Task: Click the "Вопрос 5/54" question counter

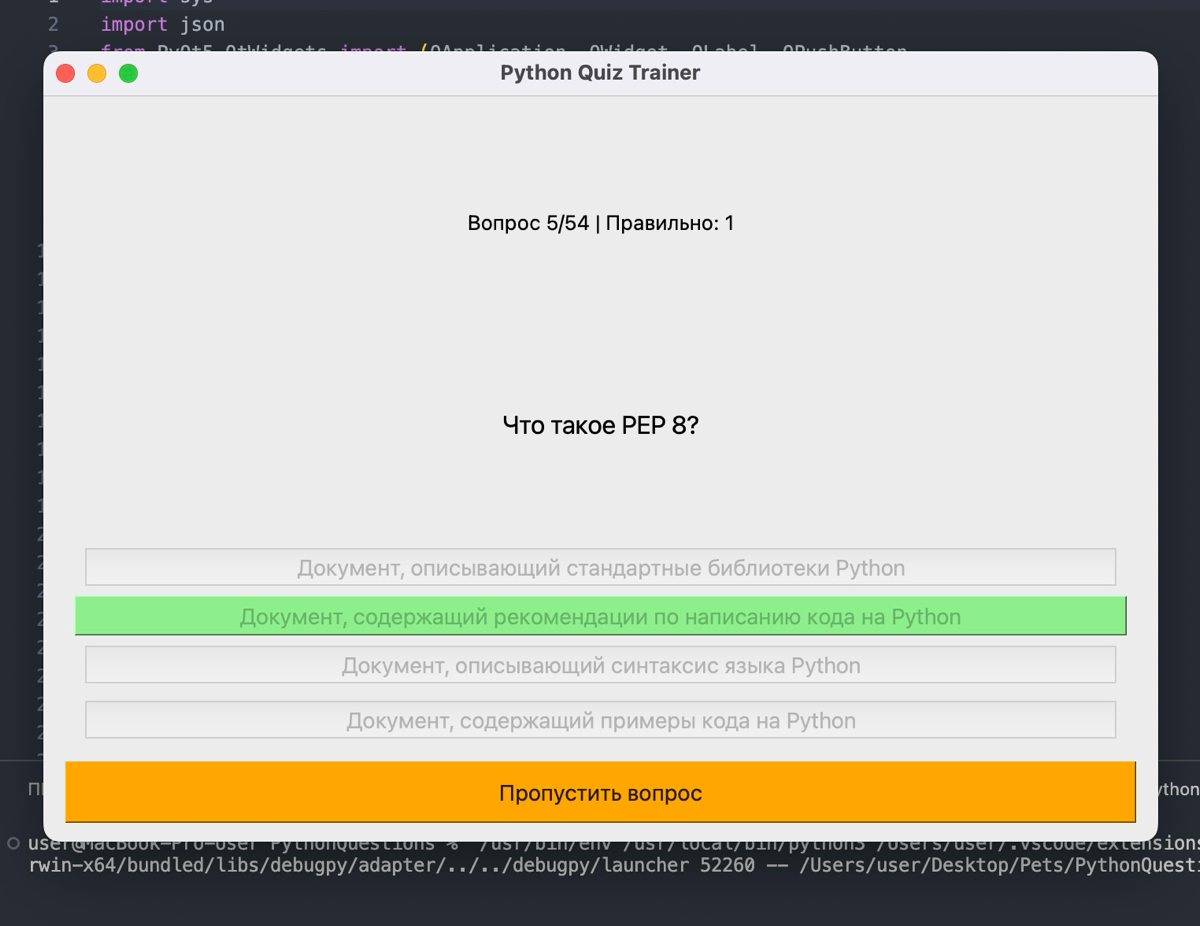Action: 528,223
